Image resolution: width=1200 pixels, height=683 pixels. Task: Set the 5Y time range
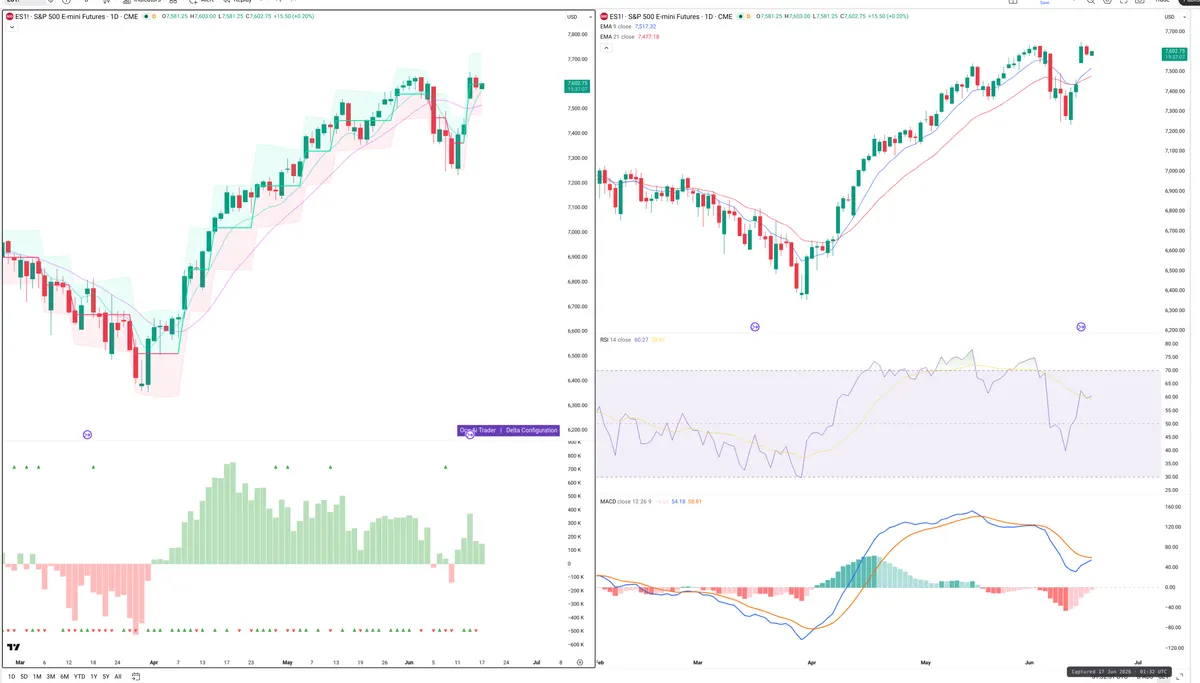106,676
